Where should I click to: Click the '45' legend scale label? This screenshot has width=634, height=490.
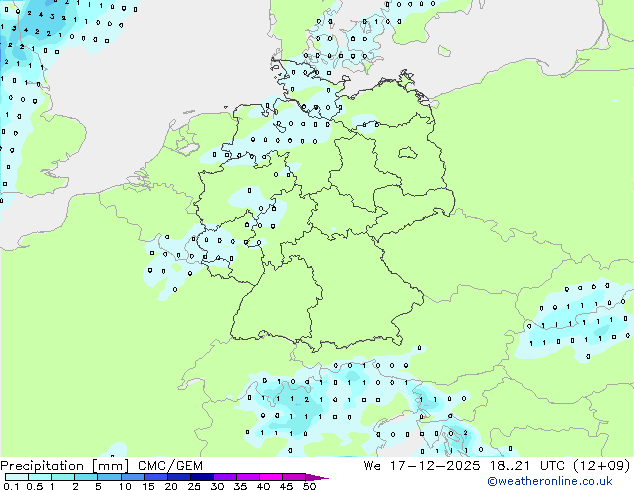click(x=286, y=486)
